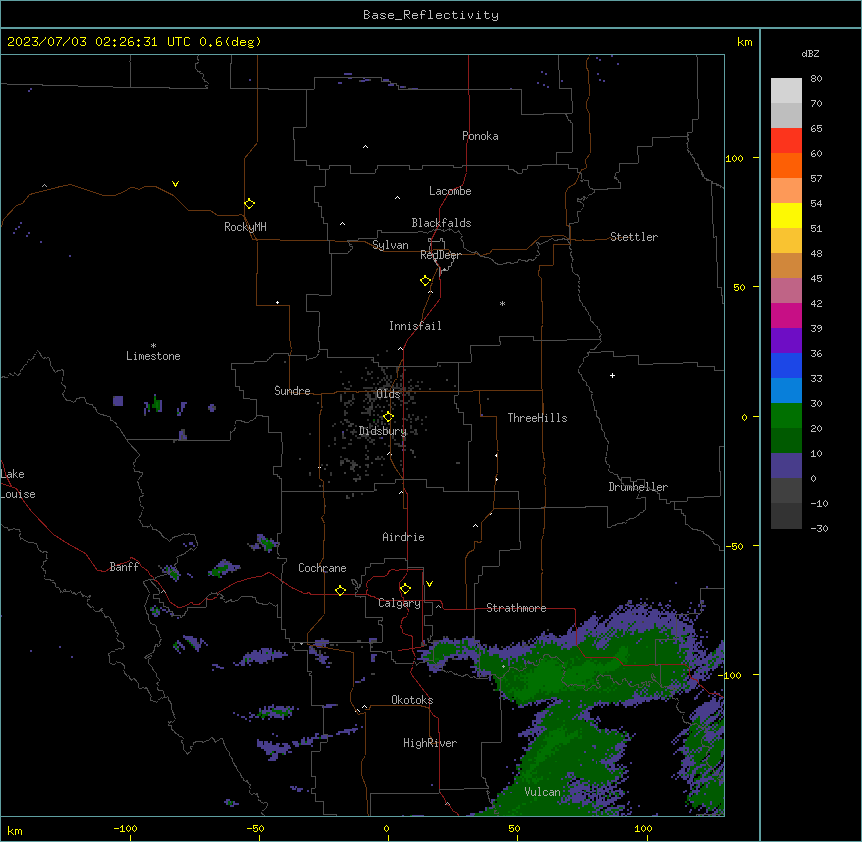This screenshot has width=862, height=842.
Task: Click the Okotoks label
Action: click(x=412, y=700)
